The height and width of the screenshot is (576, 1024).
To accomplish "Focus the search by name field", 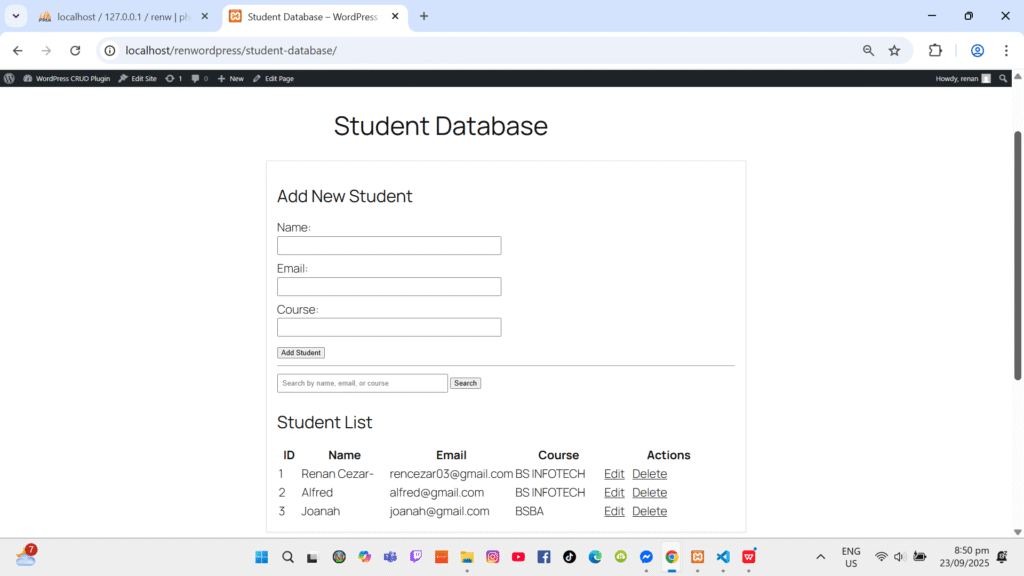I will click(362, 383).
